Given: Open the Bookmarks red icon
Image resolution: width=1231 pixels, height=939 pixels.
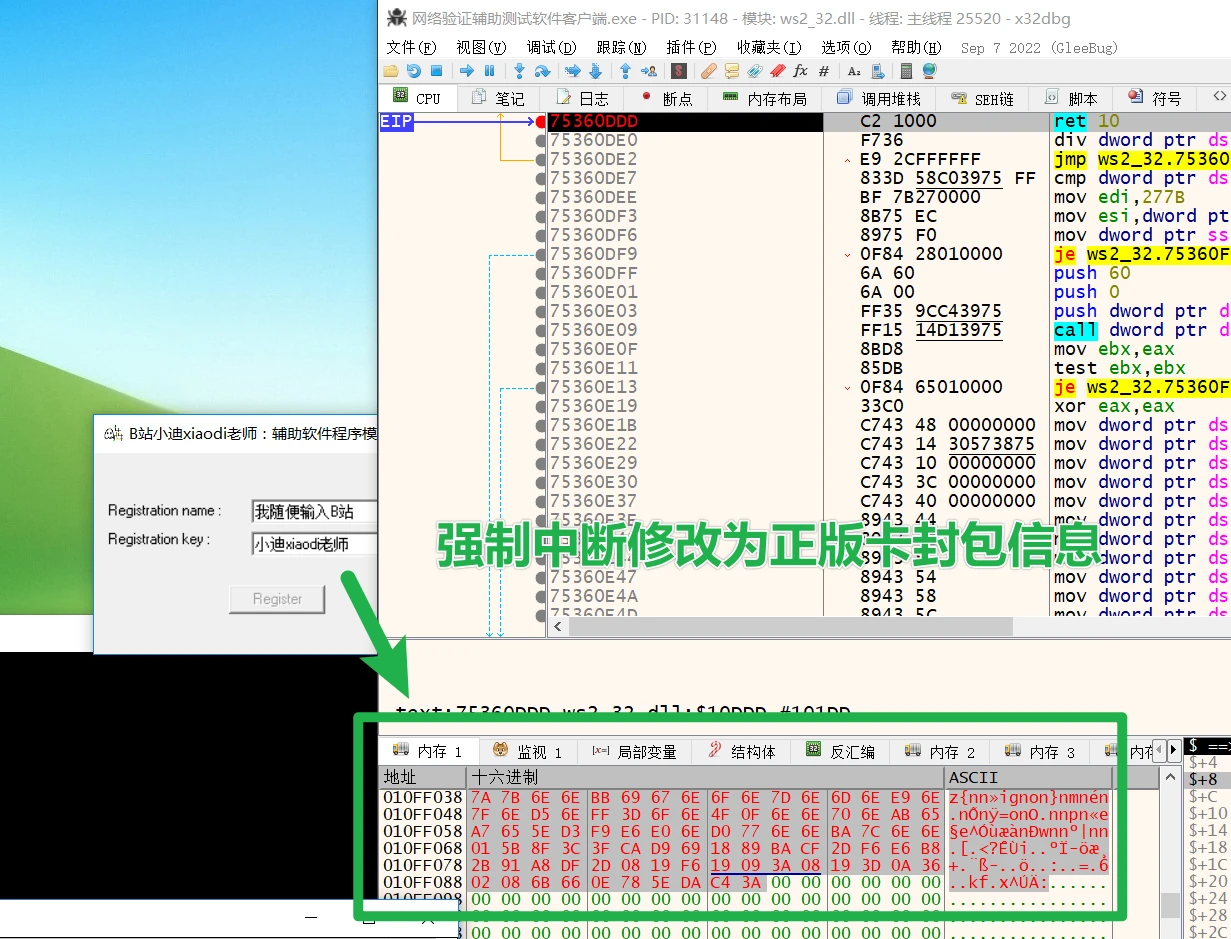Looking at the screenshot, I should pos(778,71).
